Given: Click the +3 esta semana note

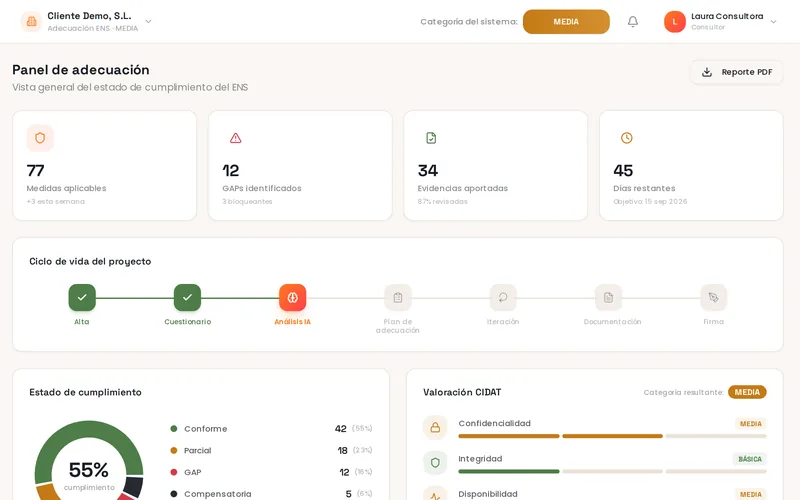Looking at the screenshot, I should [x=56, y=202].
